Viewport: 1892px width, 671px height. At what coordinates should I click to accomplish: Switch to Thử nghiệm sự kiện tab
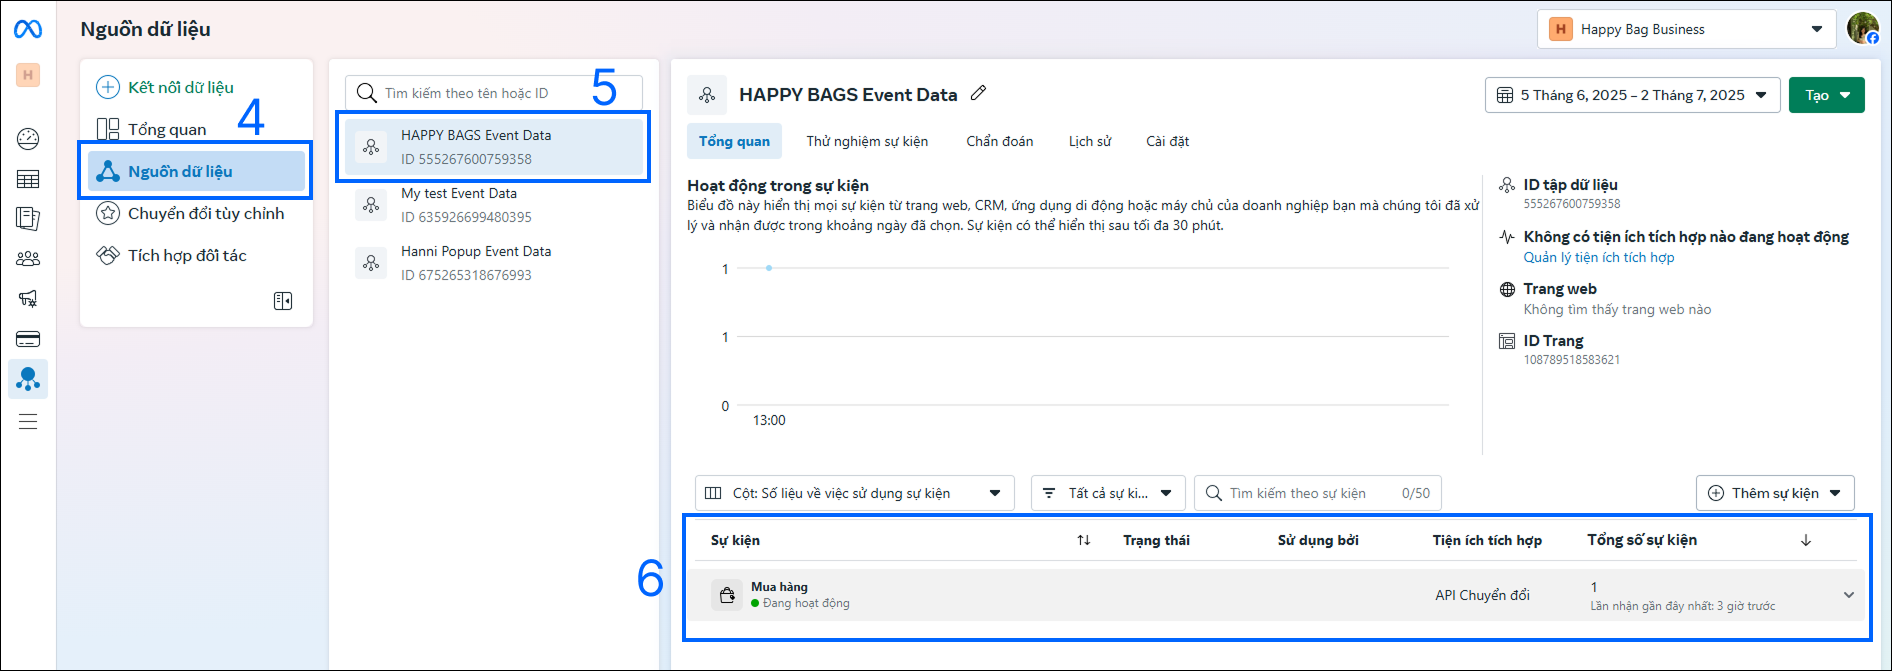(867, 141)
